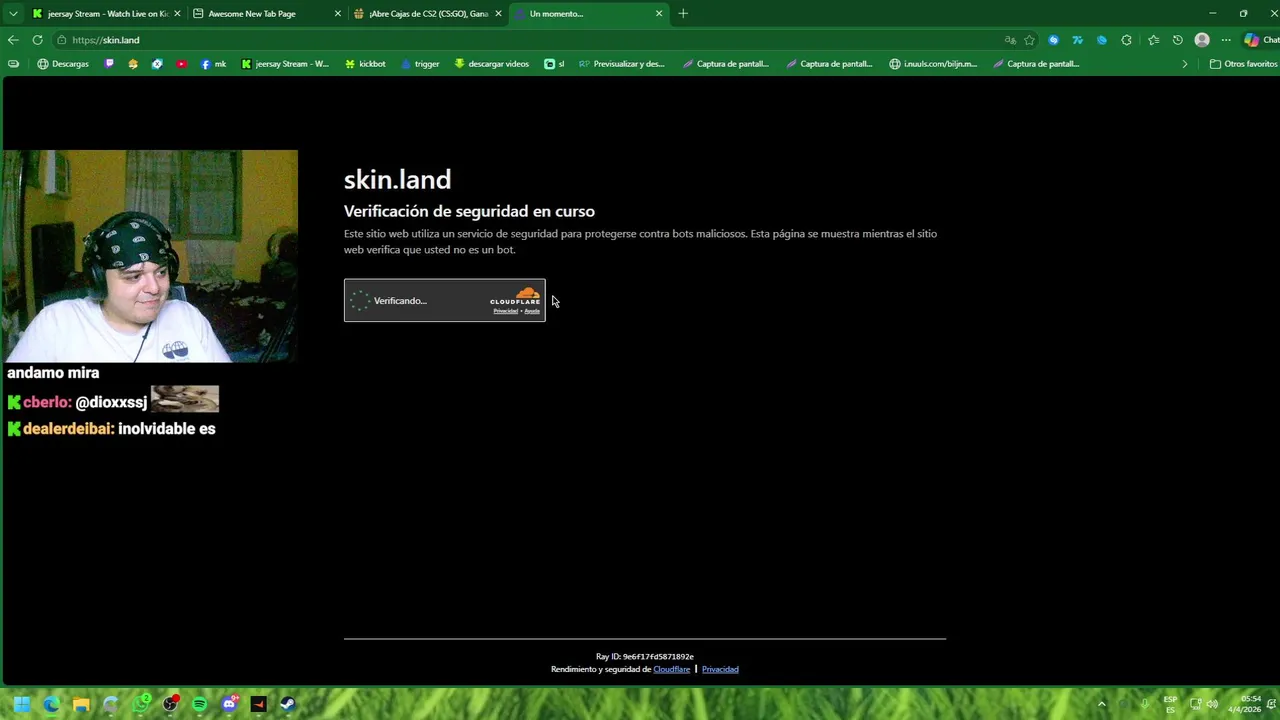Screen dimensions: 1280x720
Task: Open the tab search dropdown arrow
Action: click(x=13, y=14)
